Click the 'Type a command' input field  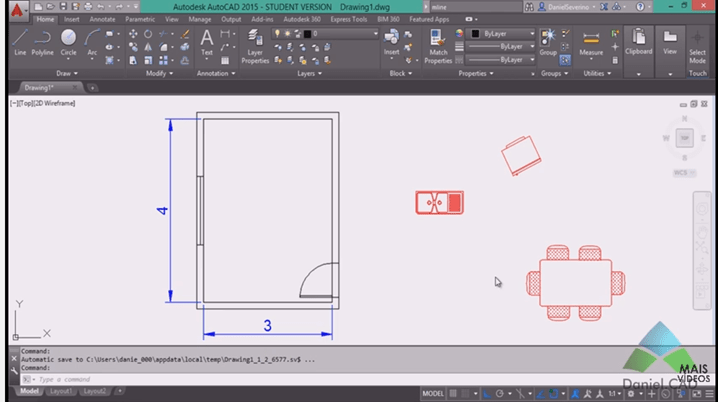pos(100,379)
